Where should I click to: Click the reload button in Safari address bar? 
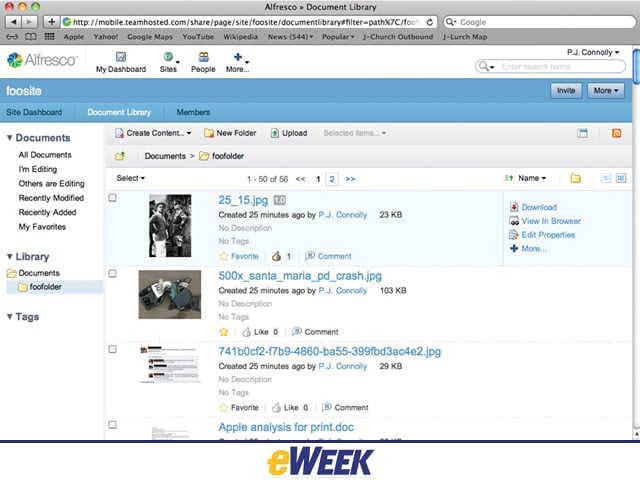[x=430, y=22]
